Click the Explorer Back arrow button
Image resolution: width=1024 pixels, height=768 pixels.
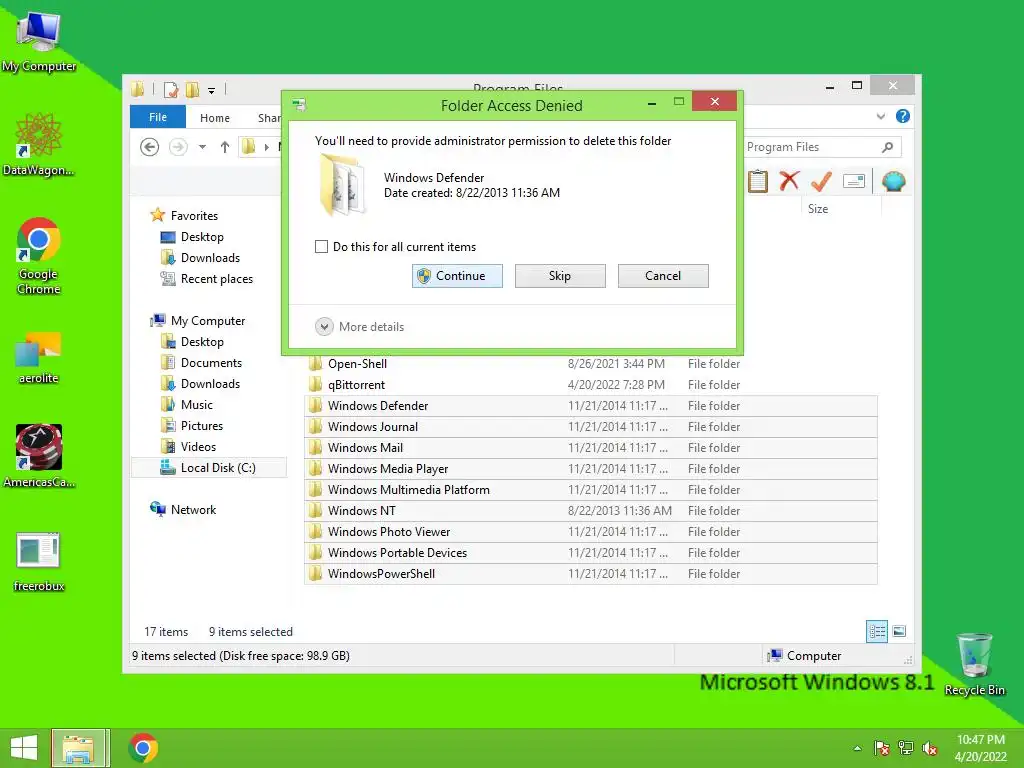tap(150, 147)
